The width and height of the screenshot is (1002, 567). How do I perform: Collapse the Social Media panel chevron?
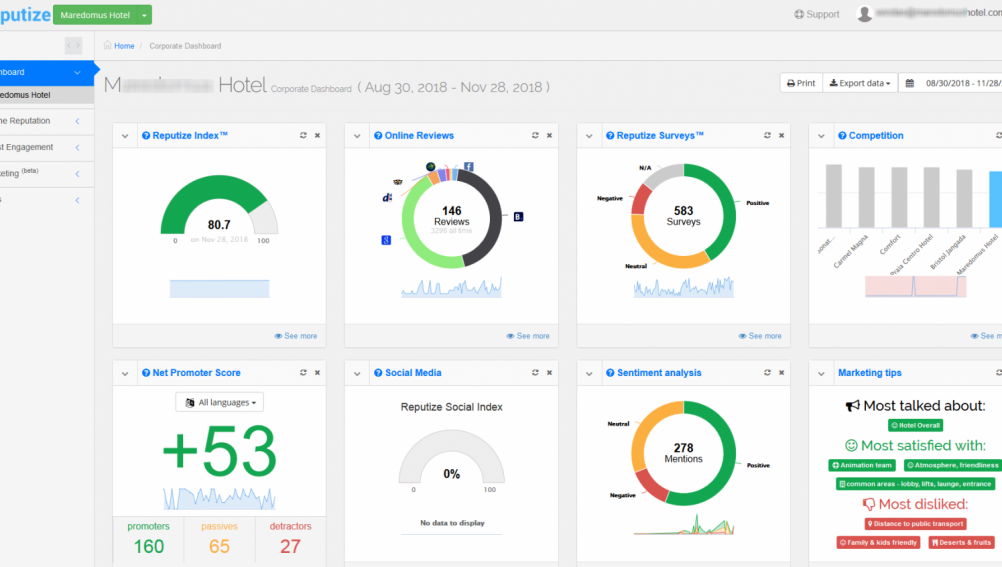click(357, 373)
